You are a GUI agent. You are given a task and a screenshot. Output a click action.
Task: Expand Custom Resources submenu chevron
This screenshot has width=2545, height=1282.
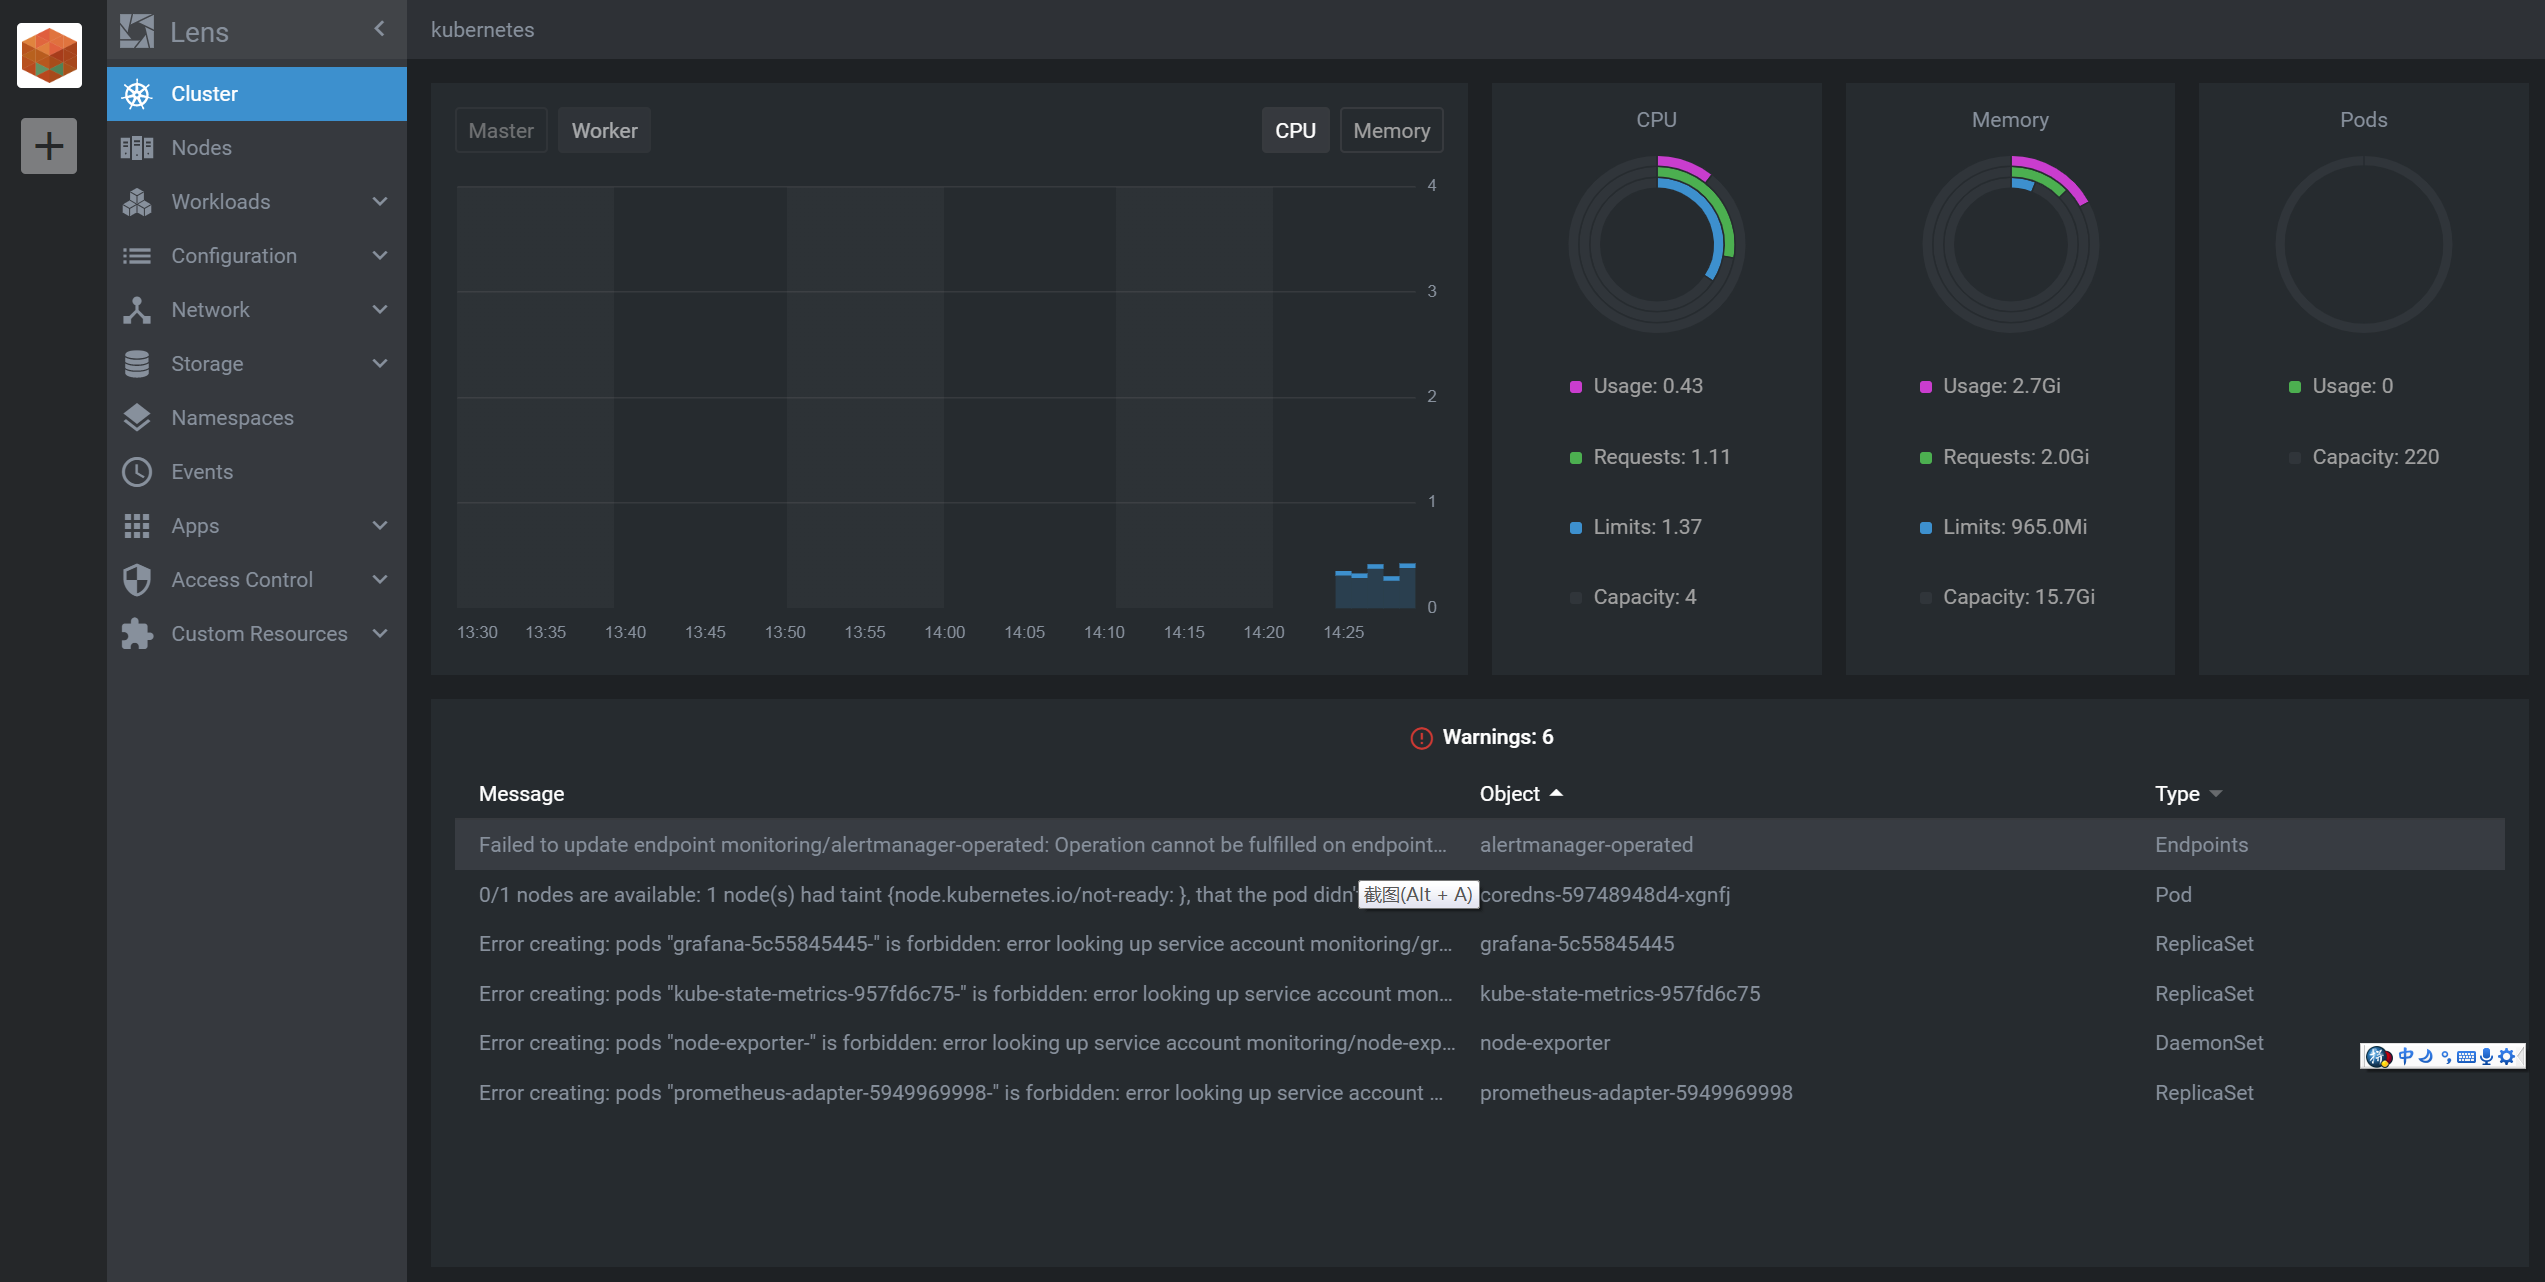380,634
